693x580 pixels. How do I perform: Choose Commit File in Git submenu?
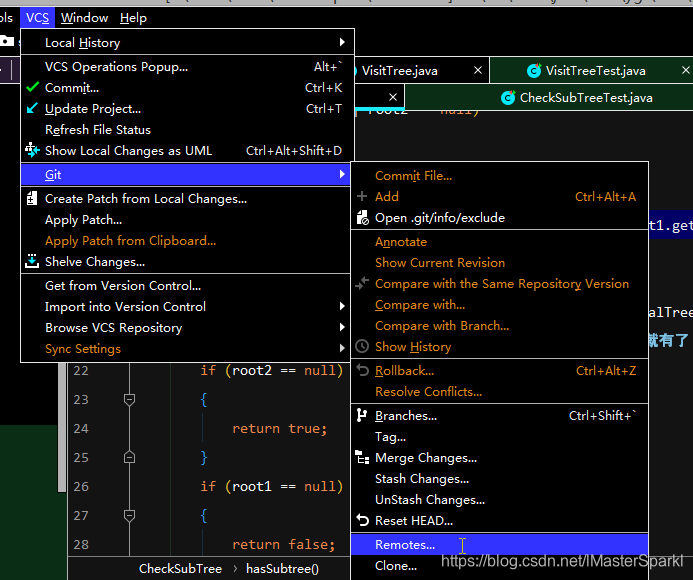point(499,176)
